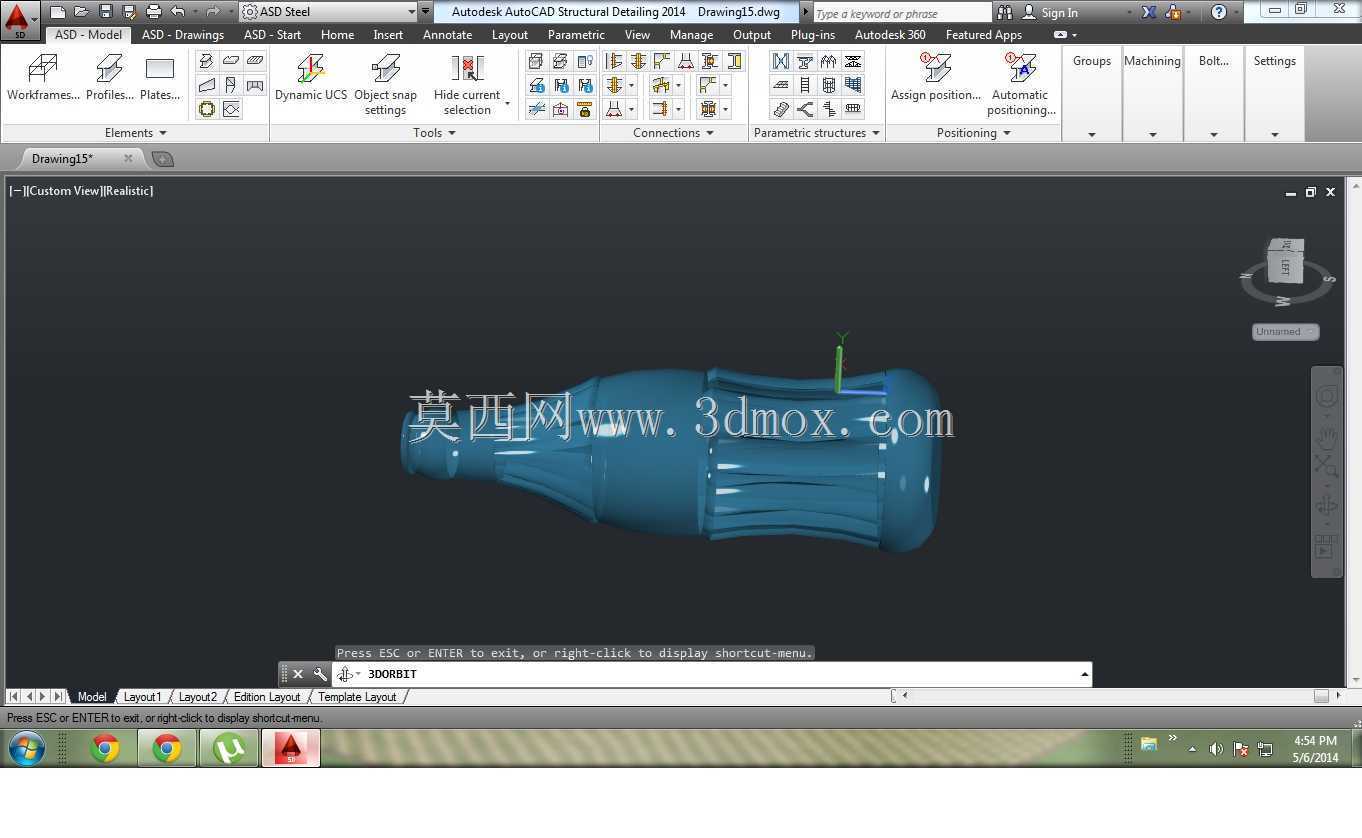Viewport: 1362px width, 838px height.
Task: Open Realistic visual style menu
Action: coord(128,191)
